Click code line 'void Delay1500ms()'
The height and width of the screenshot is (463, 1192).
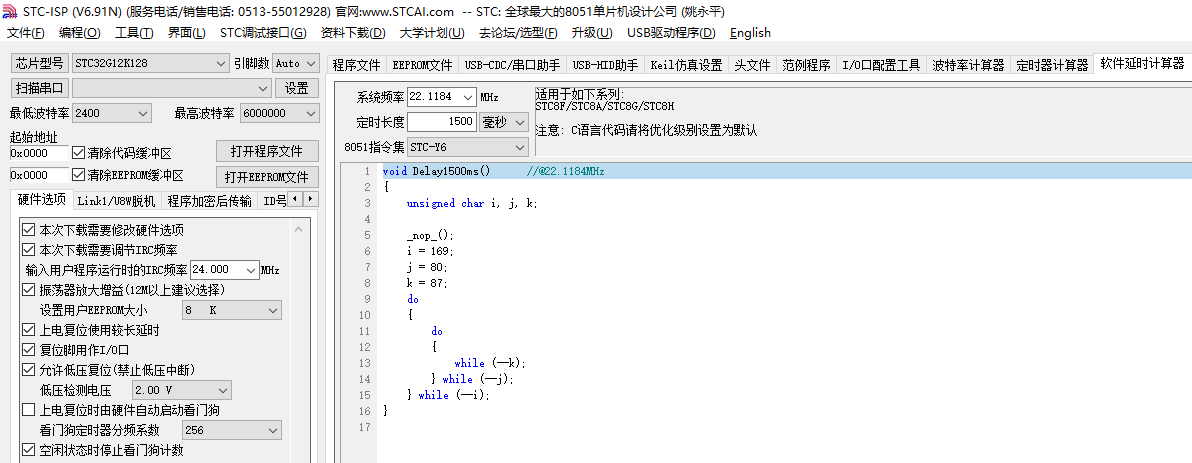point(436,171)
